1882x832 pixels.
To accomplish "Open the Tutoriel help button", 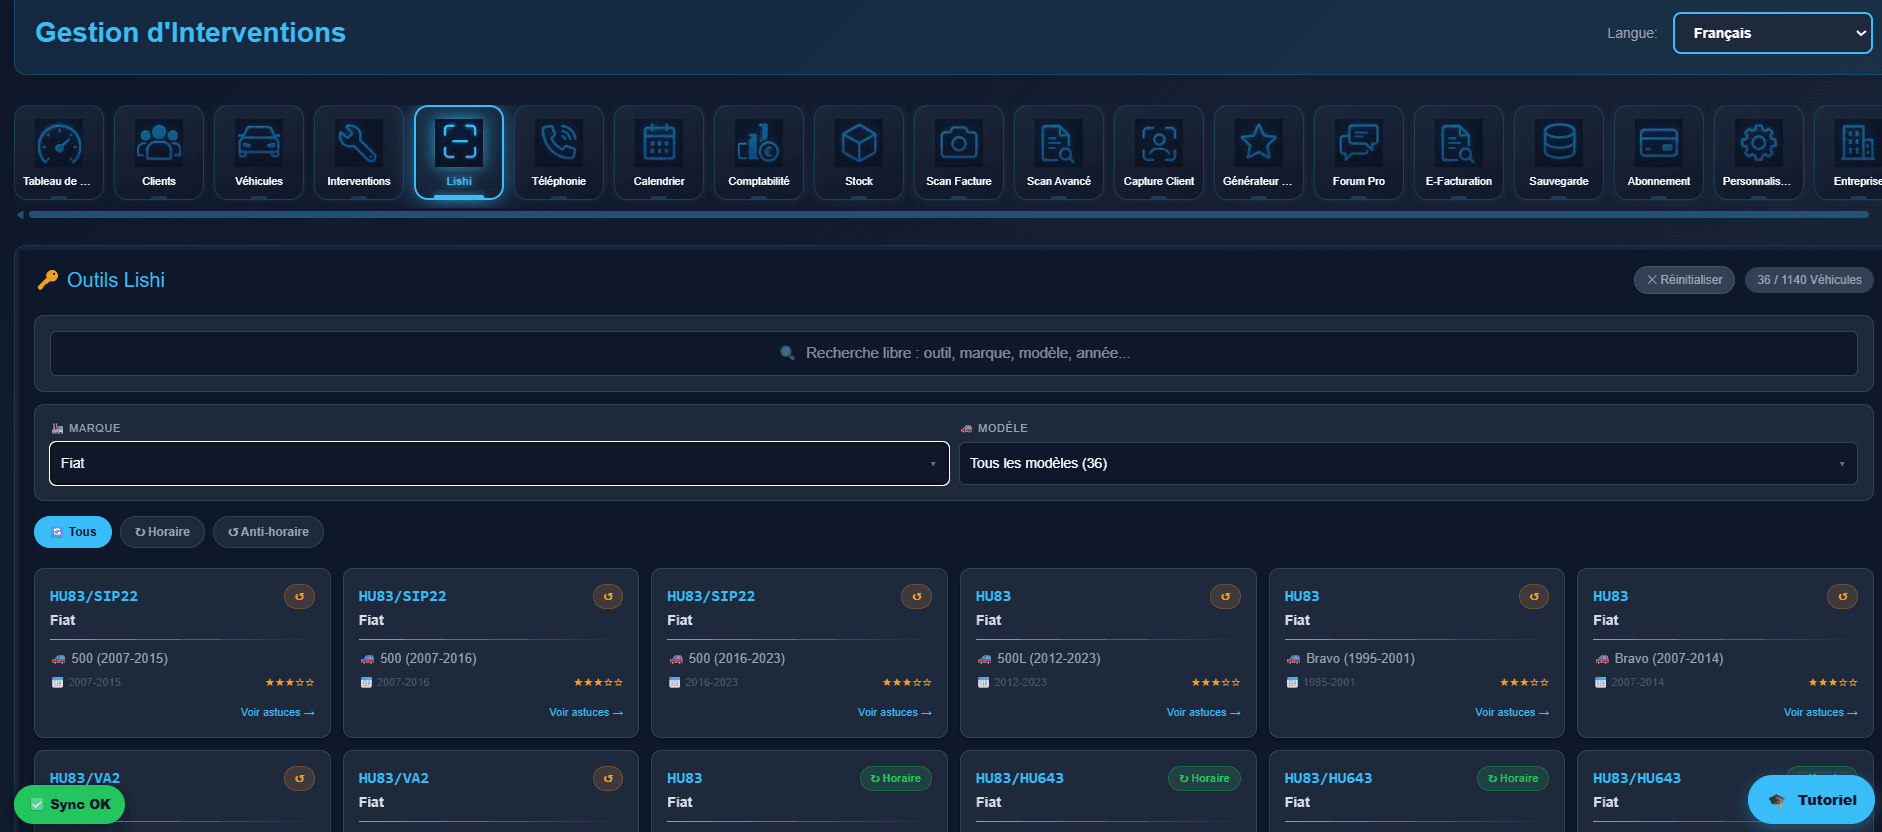I will [1811, 800].
